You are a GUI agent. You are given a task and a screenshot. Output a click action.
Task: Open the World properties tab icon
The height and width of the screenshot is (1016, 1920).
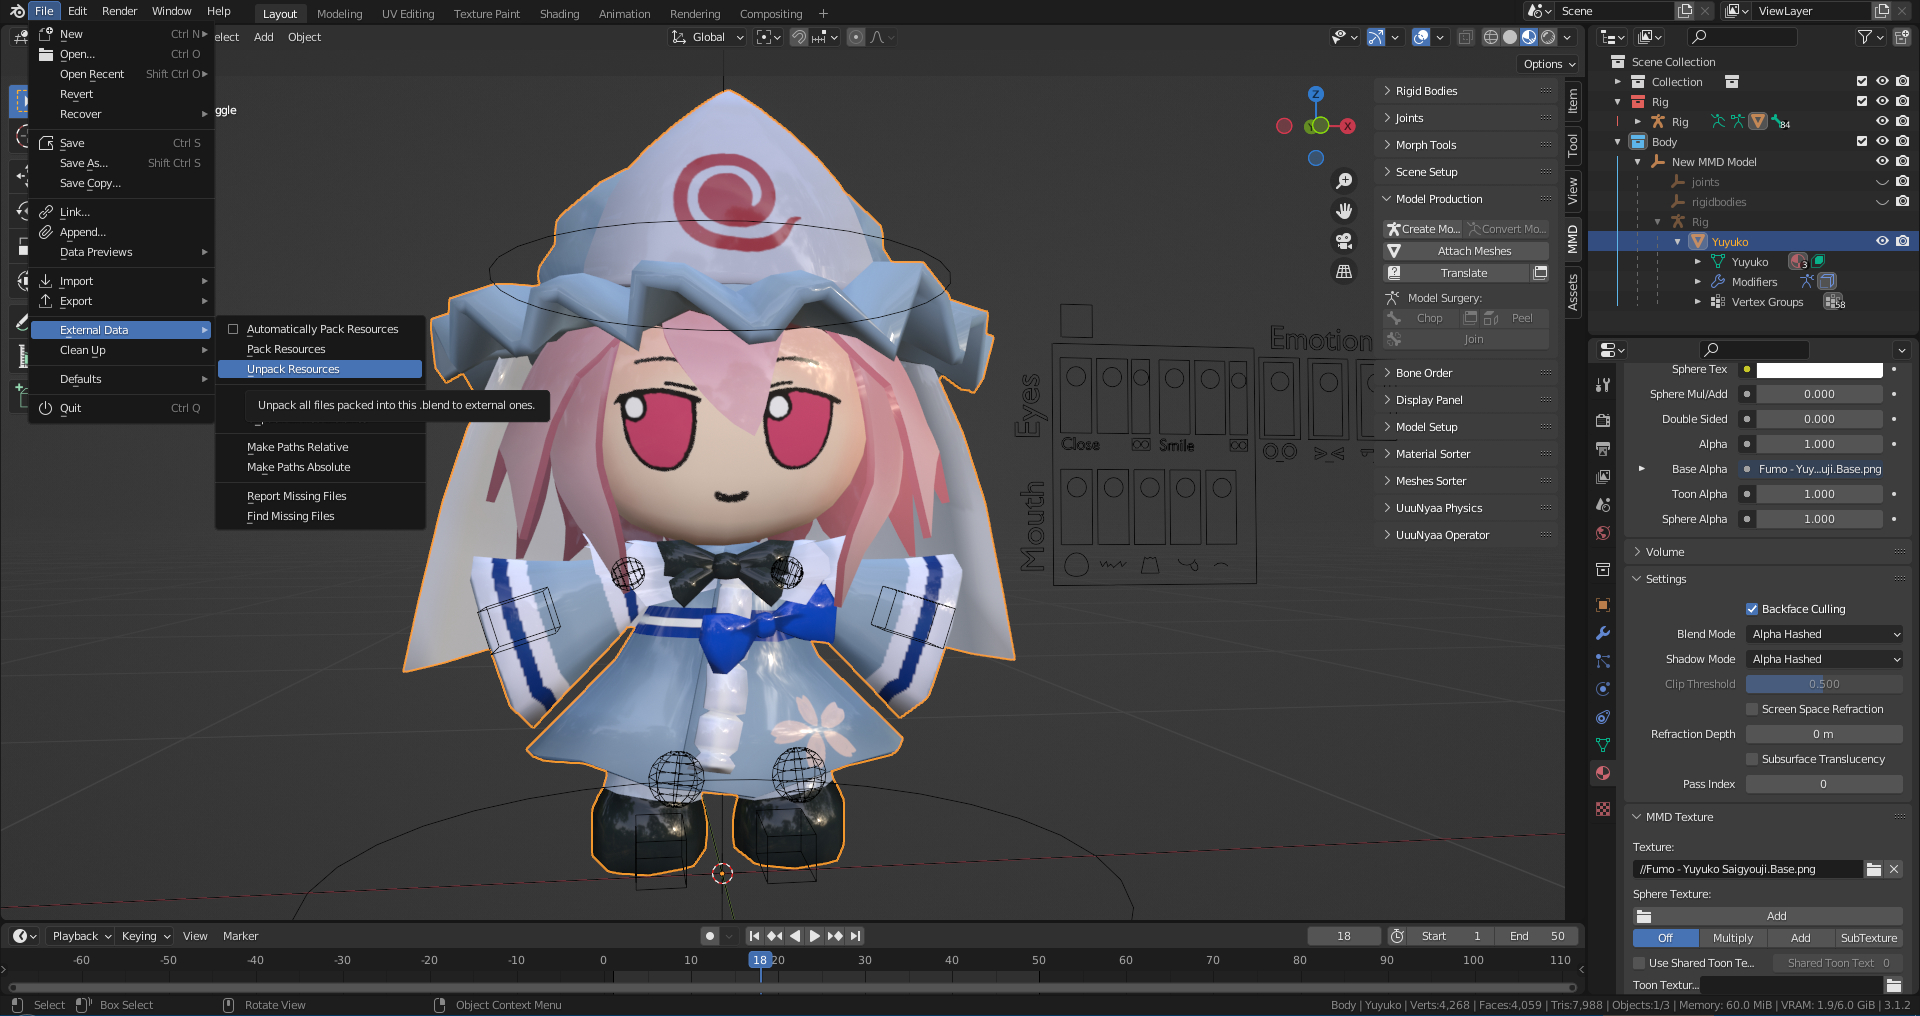pos(1603,533)
